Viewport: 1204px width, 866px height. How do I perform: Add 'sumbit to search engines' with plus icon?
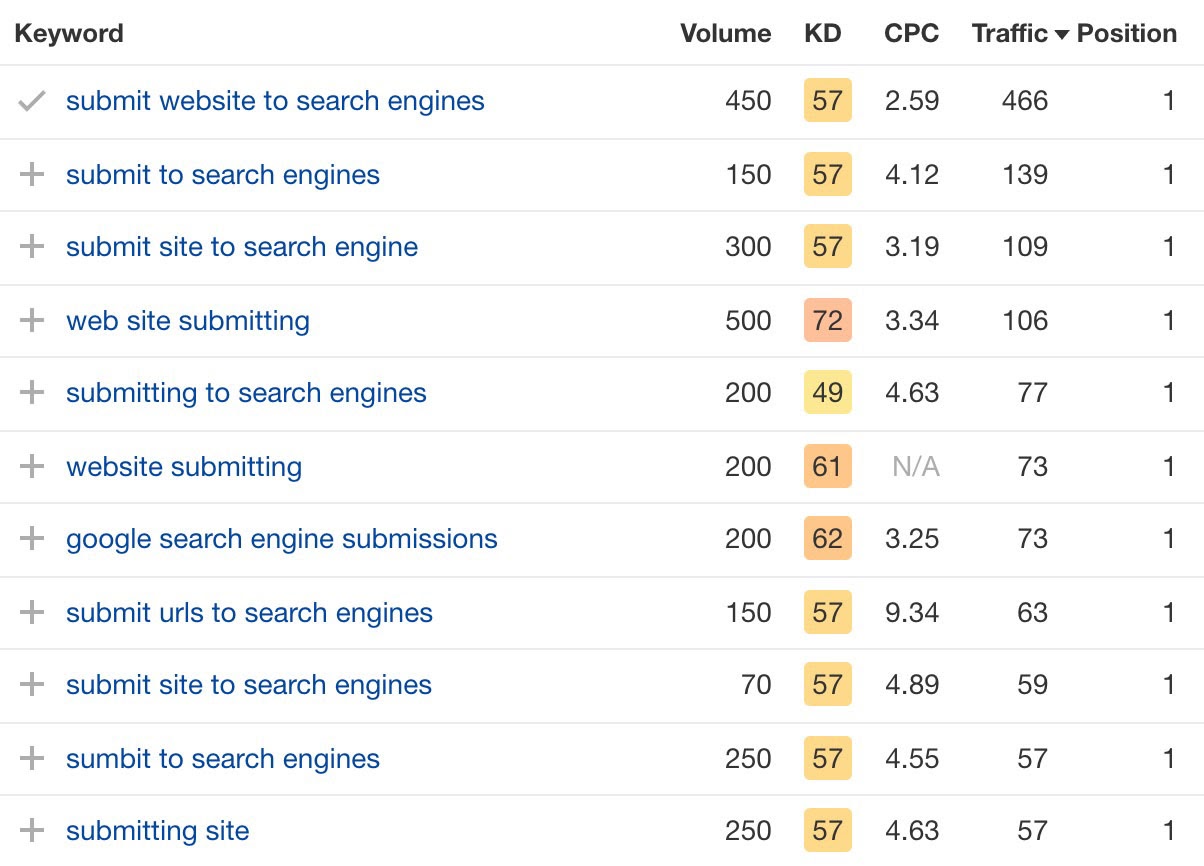[x=32, y=759]
